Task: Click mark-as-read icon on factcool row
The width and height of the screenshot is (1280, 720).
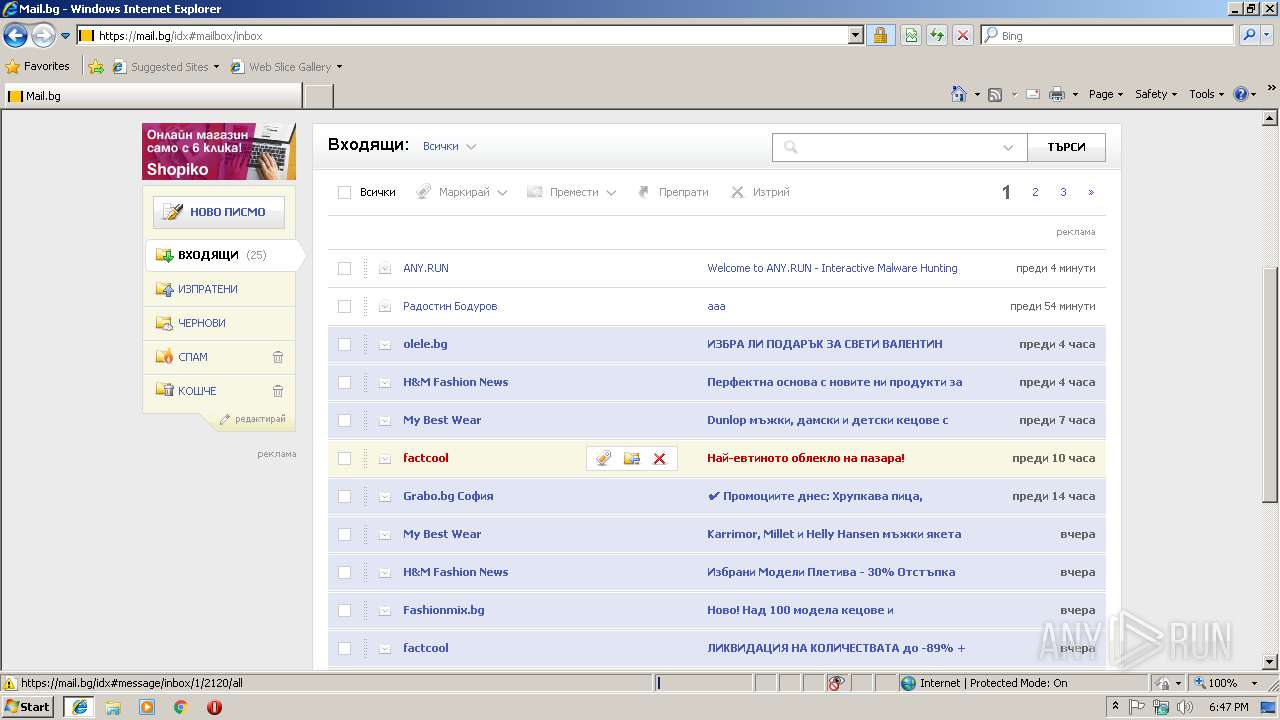Action: (x=603, y=458)
